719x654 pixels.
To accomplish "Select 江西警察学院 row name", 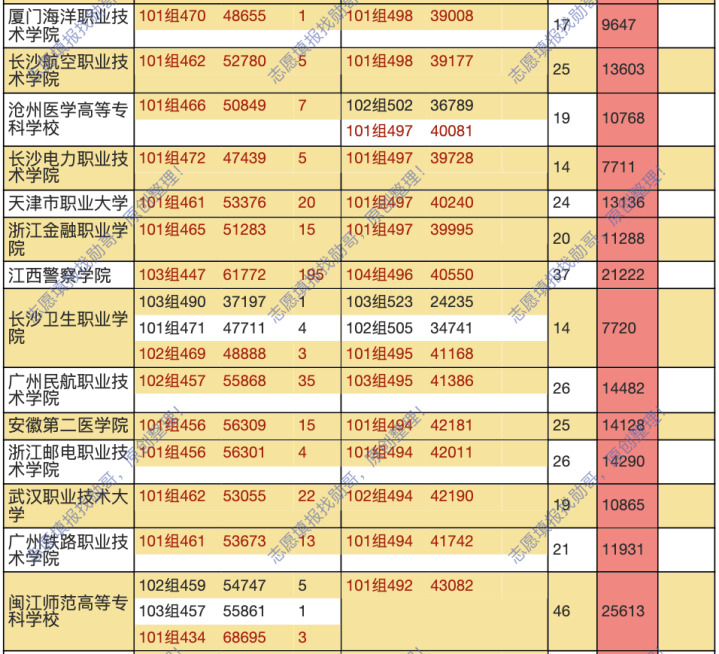I will coord(60,275).
